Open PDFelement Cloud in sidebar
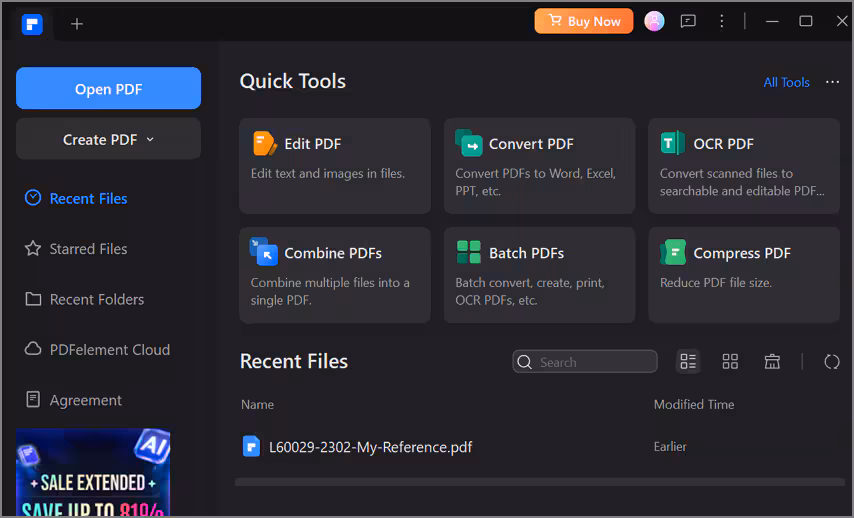The image size is (854, 518). coord(97,350)
